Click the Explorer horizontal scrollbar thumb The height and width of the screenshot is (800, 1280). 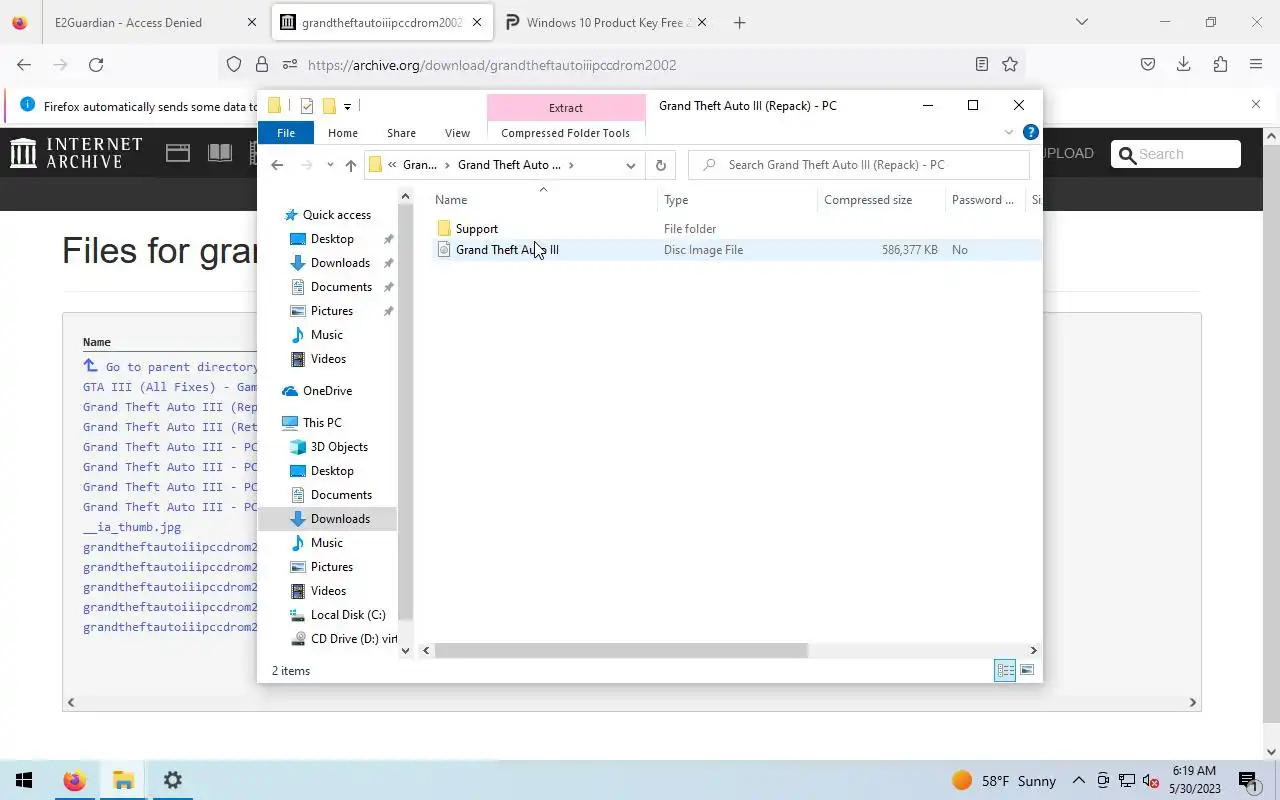point(621,650)
